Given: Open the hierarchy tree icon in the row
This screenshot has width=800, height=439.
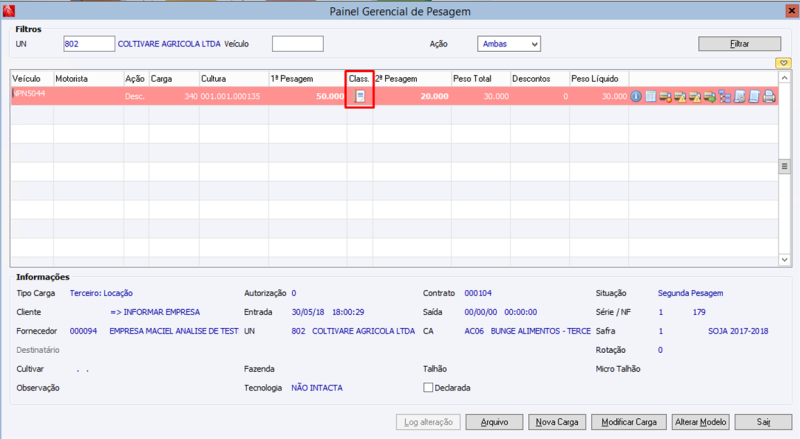Looking at the screenshot, I should point(724,96).
